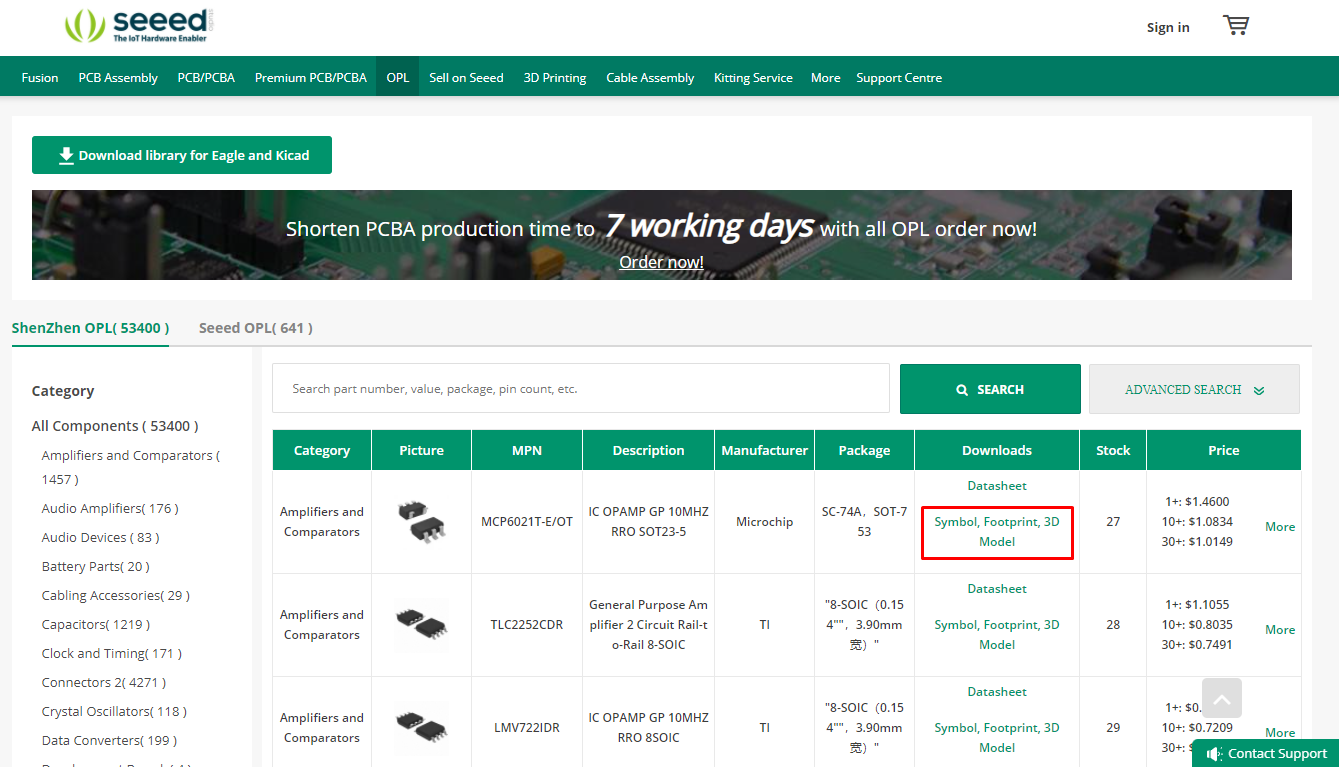The width and height of the screenshot is (1339, 767).
Task: Select Audio Devices category
Action: click(x=100, y=537)
